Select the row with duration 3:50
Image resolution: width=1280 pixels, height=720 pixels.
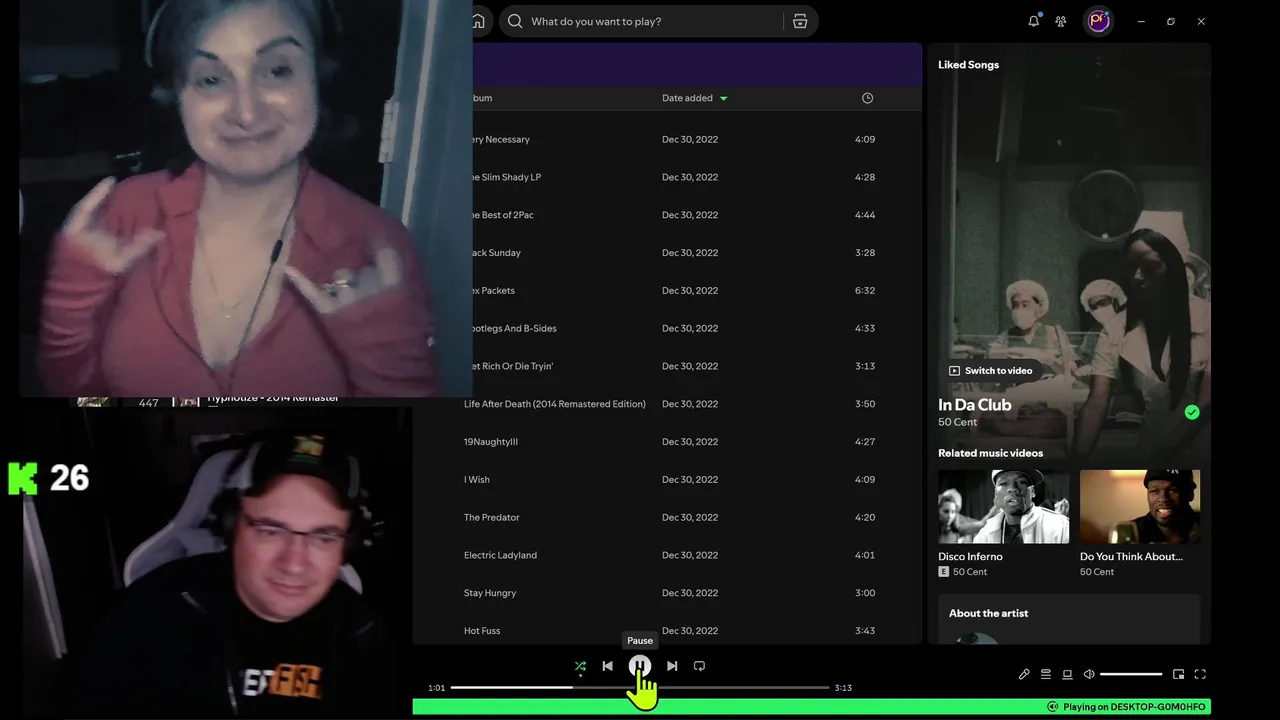click(667, 404)
